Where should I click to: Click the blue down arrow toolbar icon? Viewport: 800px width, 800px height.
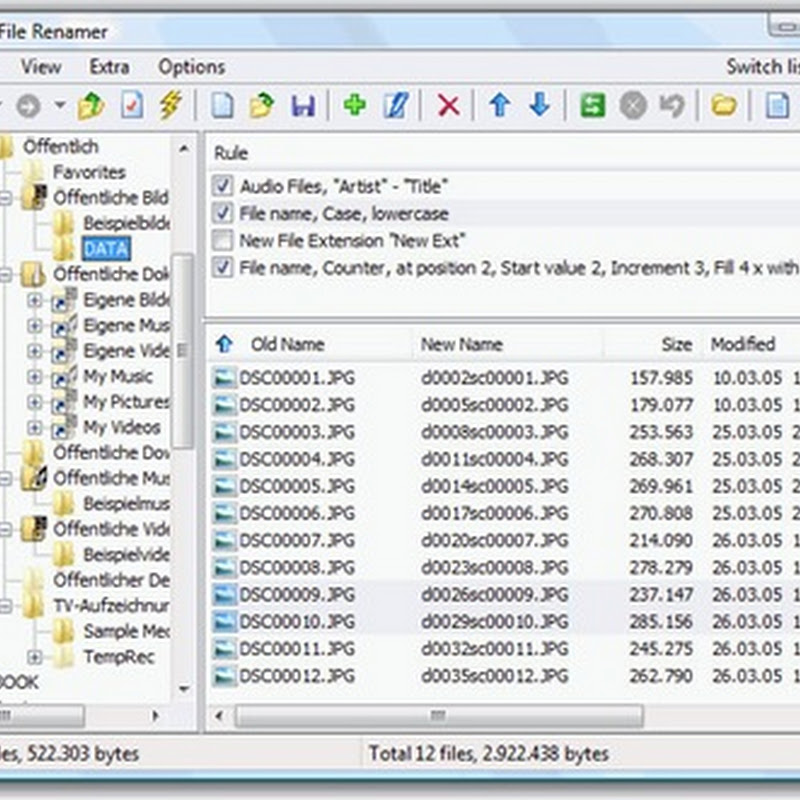tap(539, 105)
